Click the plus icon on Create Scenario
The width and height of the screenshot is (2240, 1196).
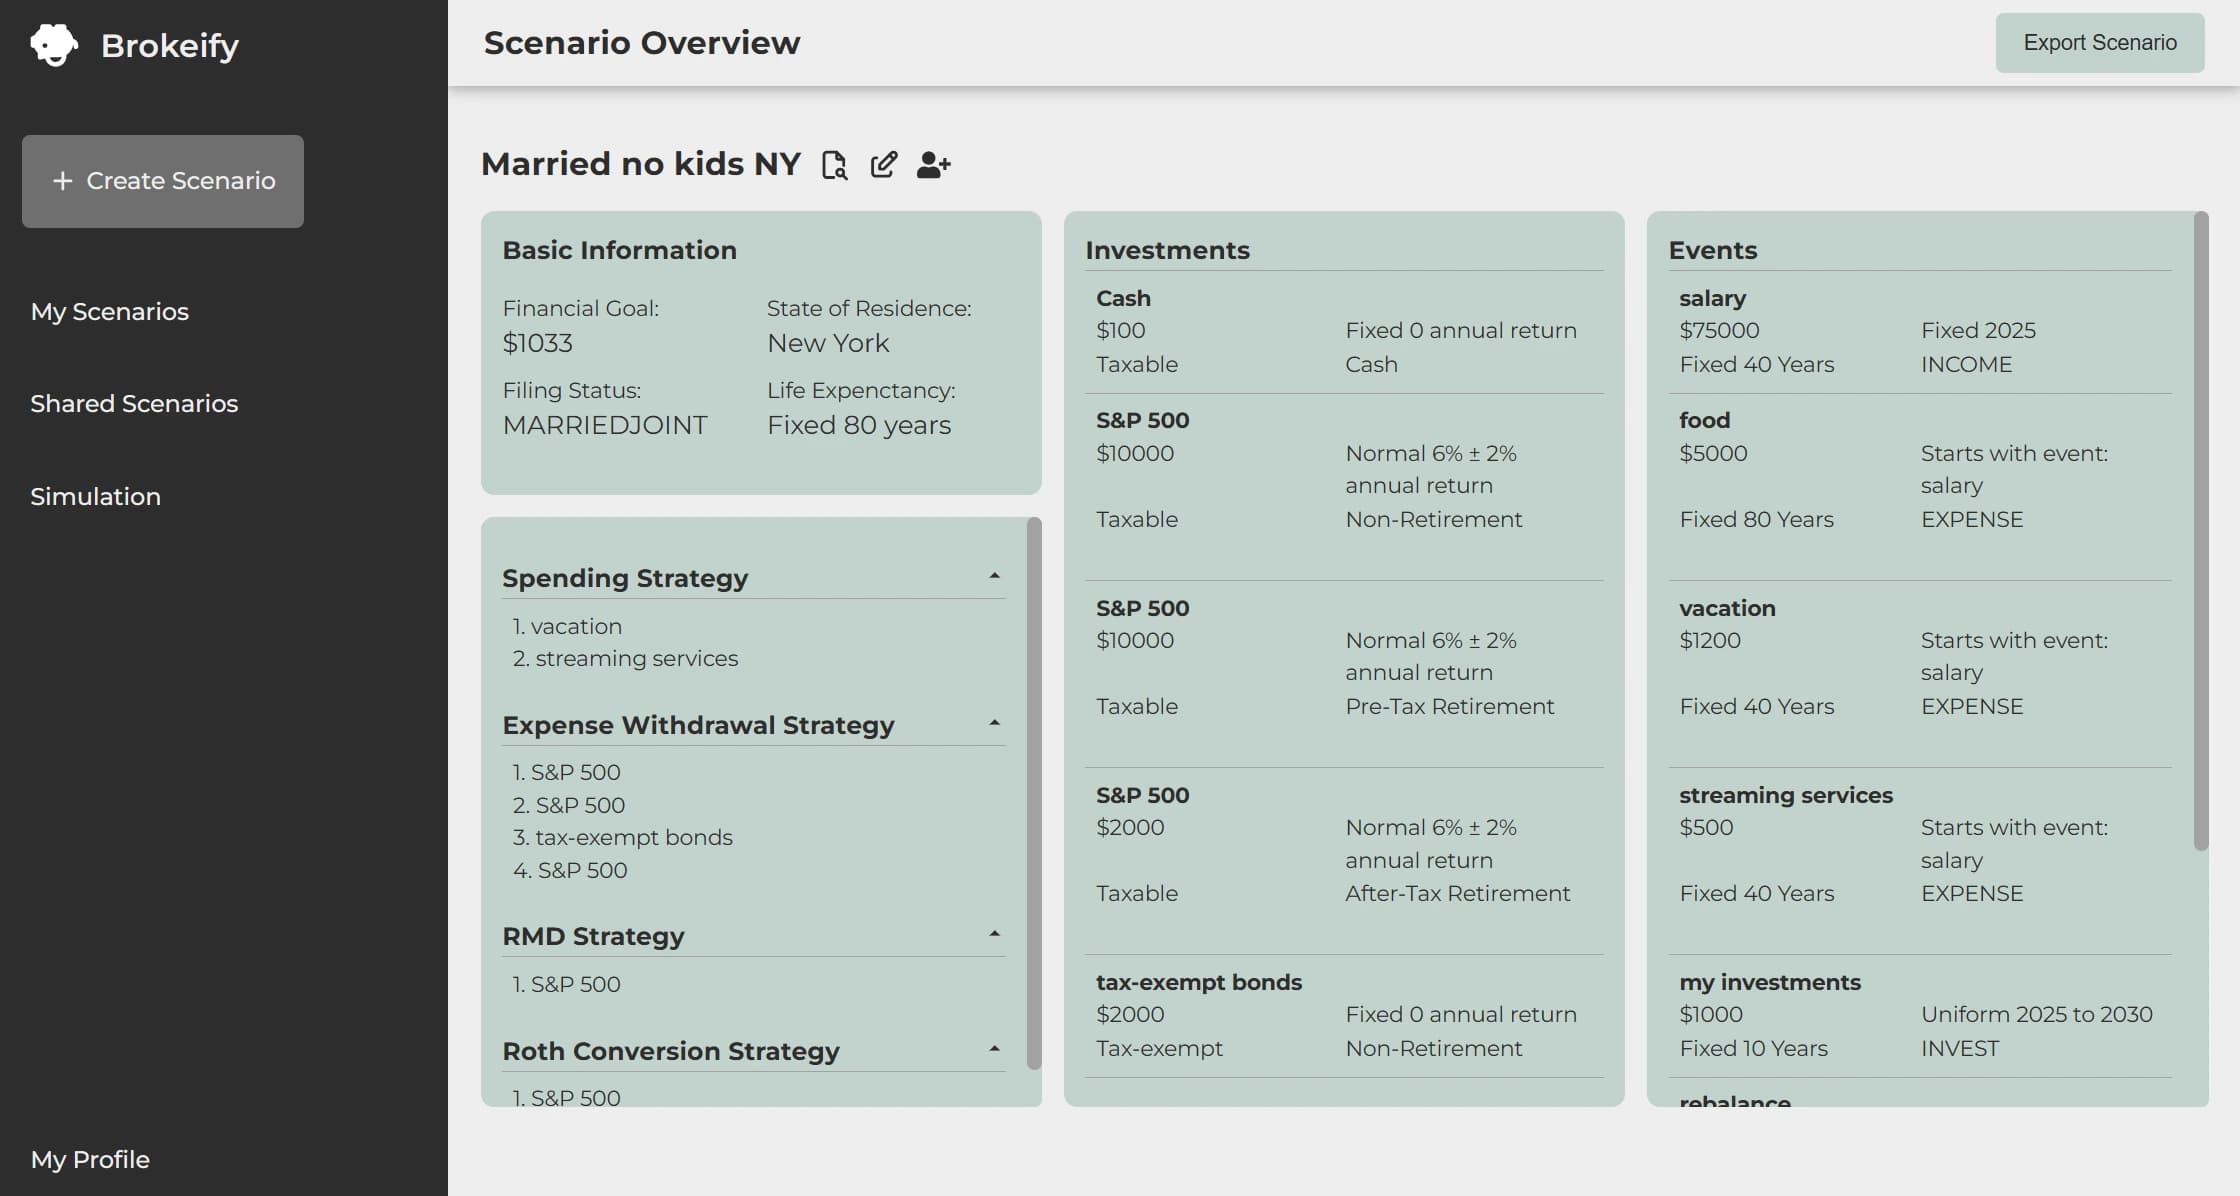click(63, 181)
